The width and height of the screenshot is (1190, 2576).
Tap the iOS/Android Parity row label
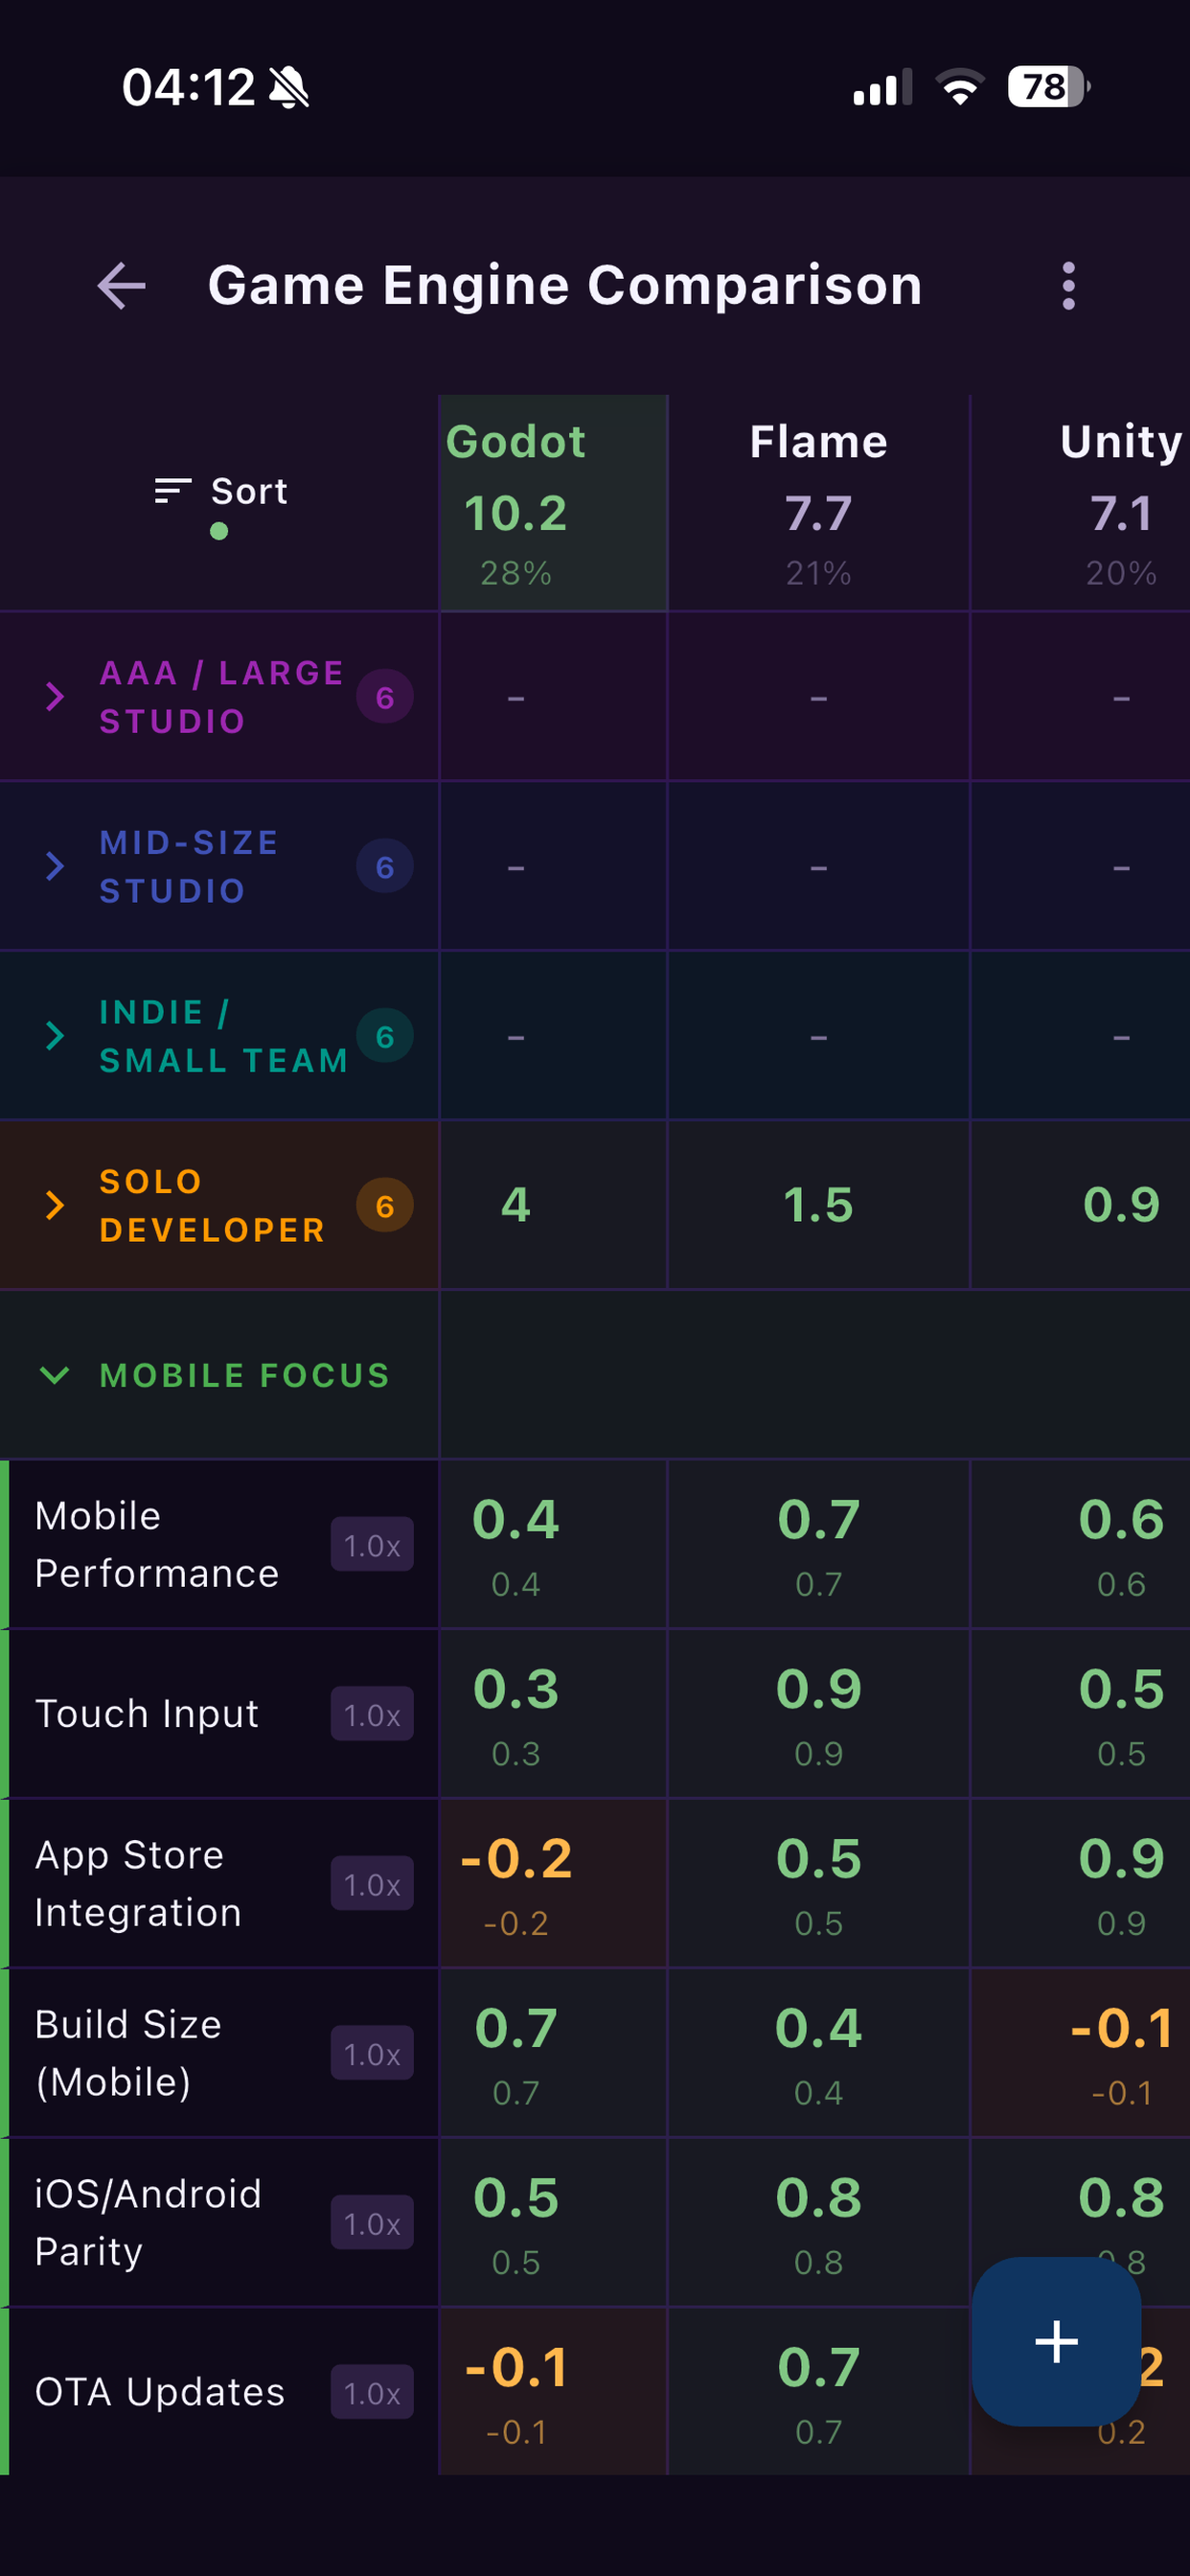click(148, 2223)
